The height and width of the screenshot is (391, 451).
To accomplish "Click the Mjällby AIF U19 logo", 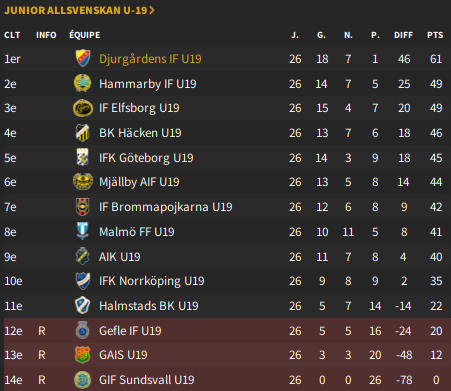I will click(x=83, y=182).
